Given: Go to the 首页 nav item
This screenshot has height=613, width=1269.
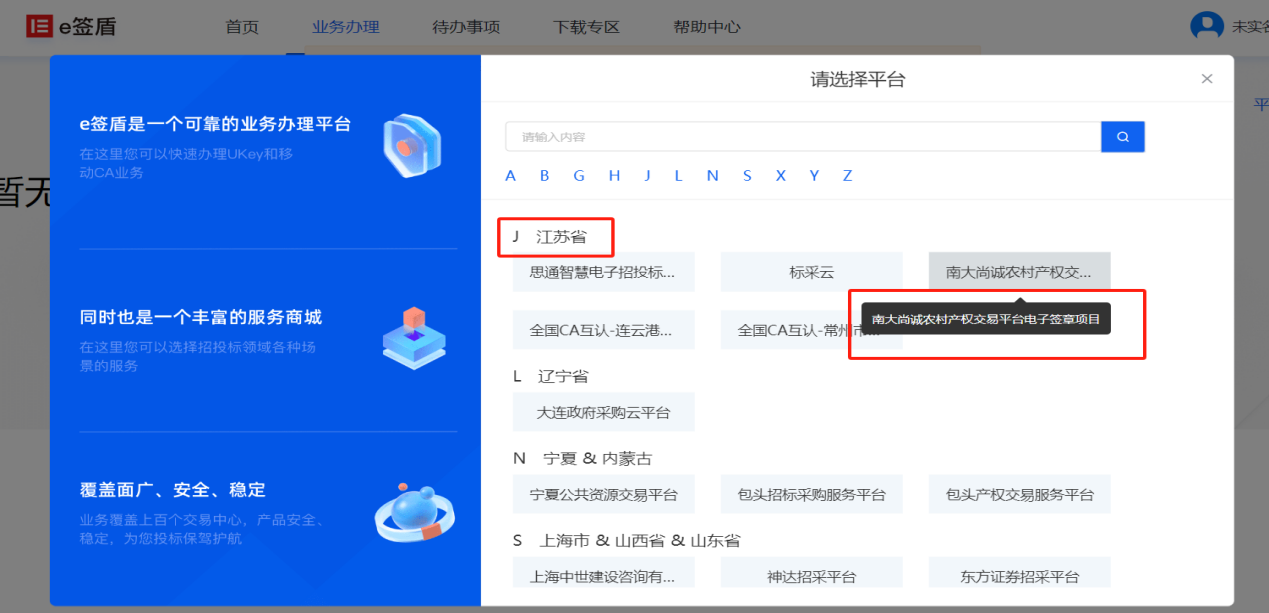Looking at the screenshot, I should (242, 27).
